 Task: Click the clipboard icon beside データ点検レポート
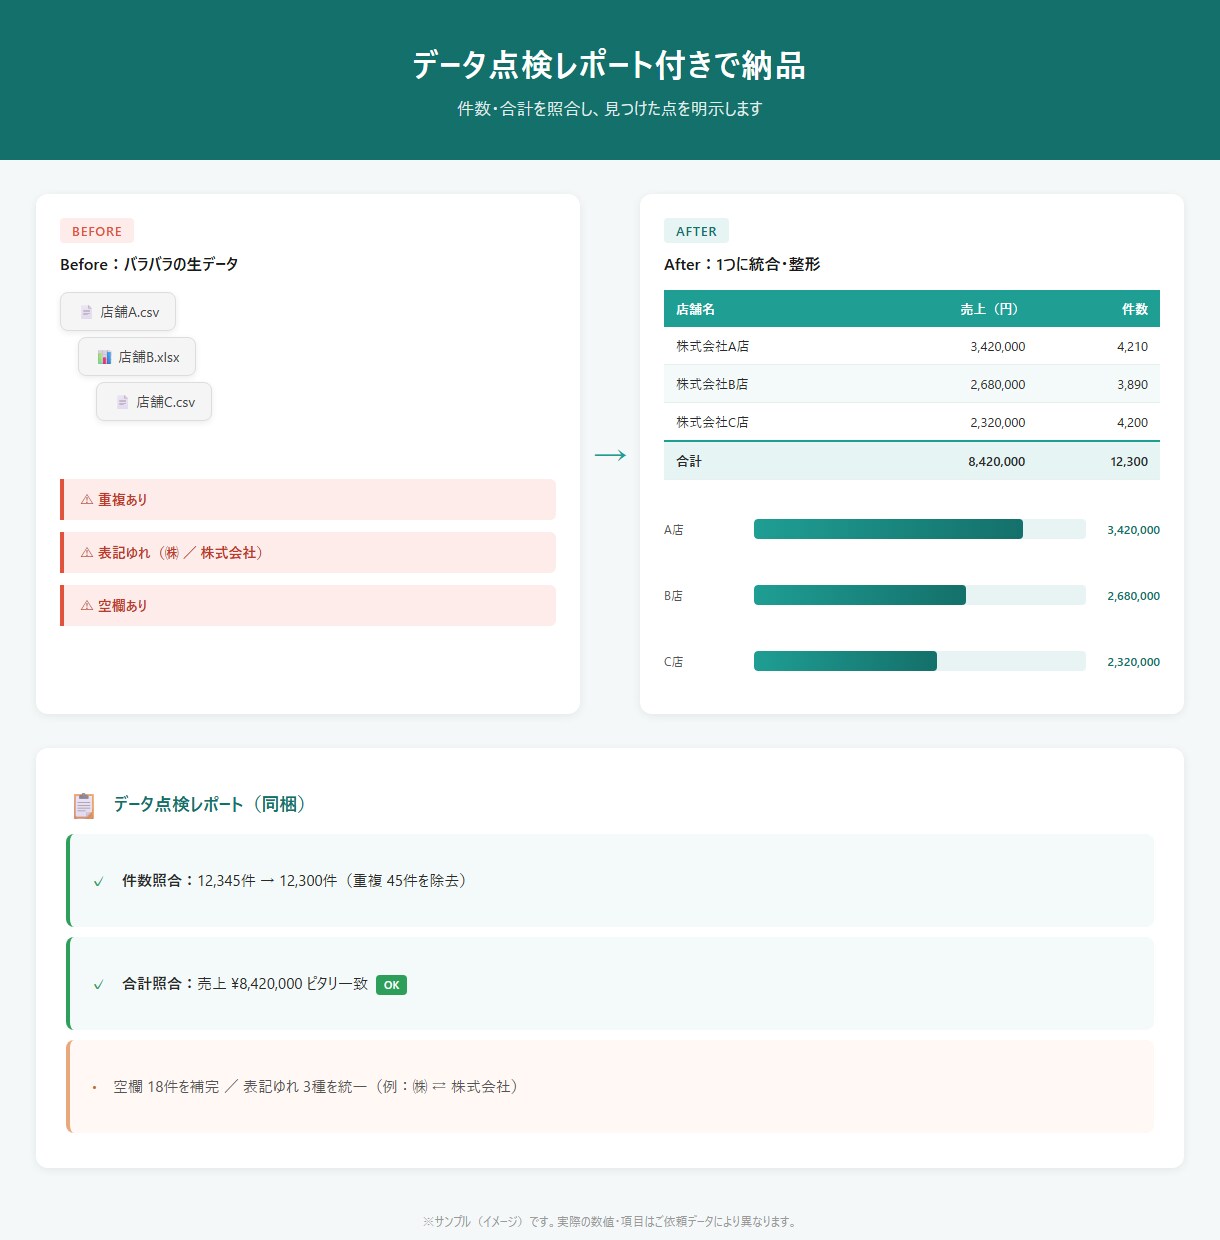click(84, 805)
